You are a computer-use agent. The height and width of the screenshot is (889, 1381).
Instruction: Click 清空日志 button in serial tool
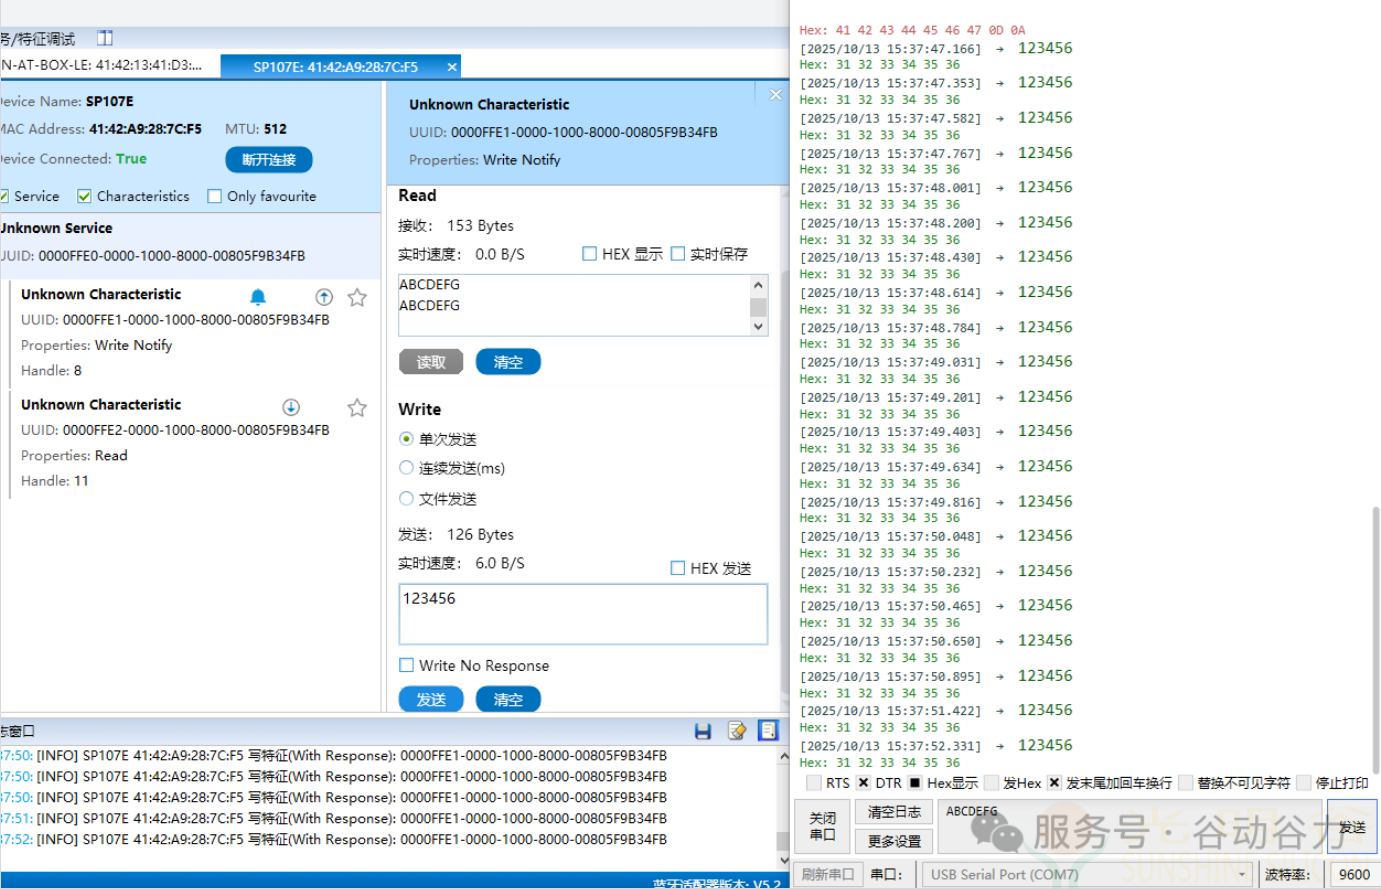[x=894, y=812]
